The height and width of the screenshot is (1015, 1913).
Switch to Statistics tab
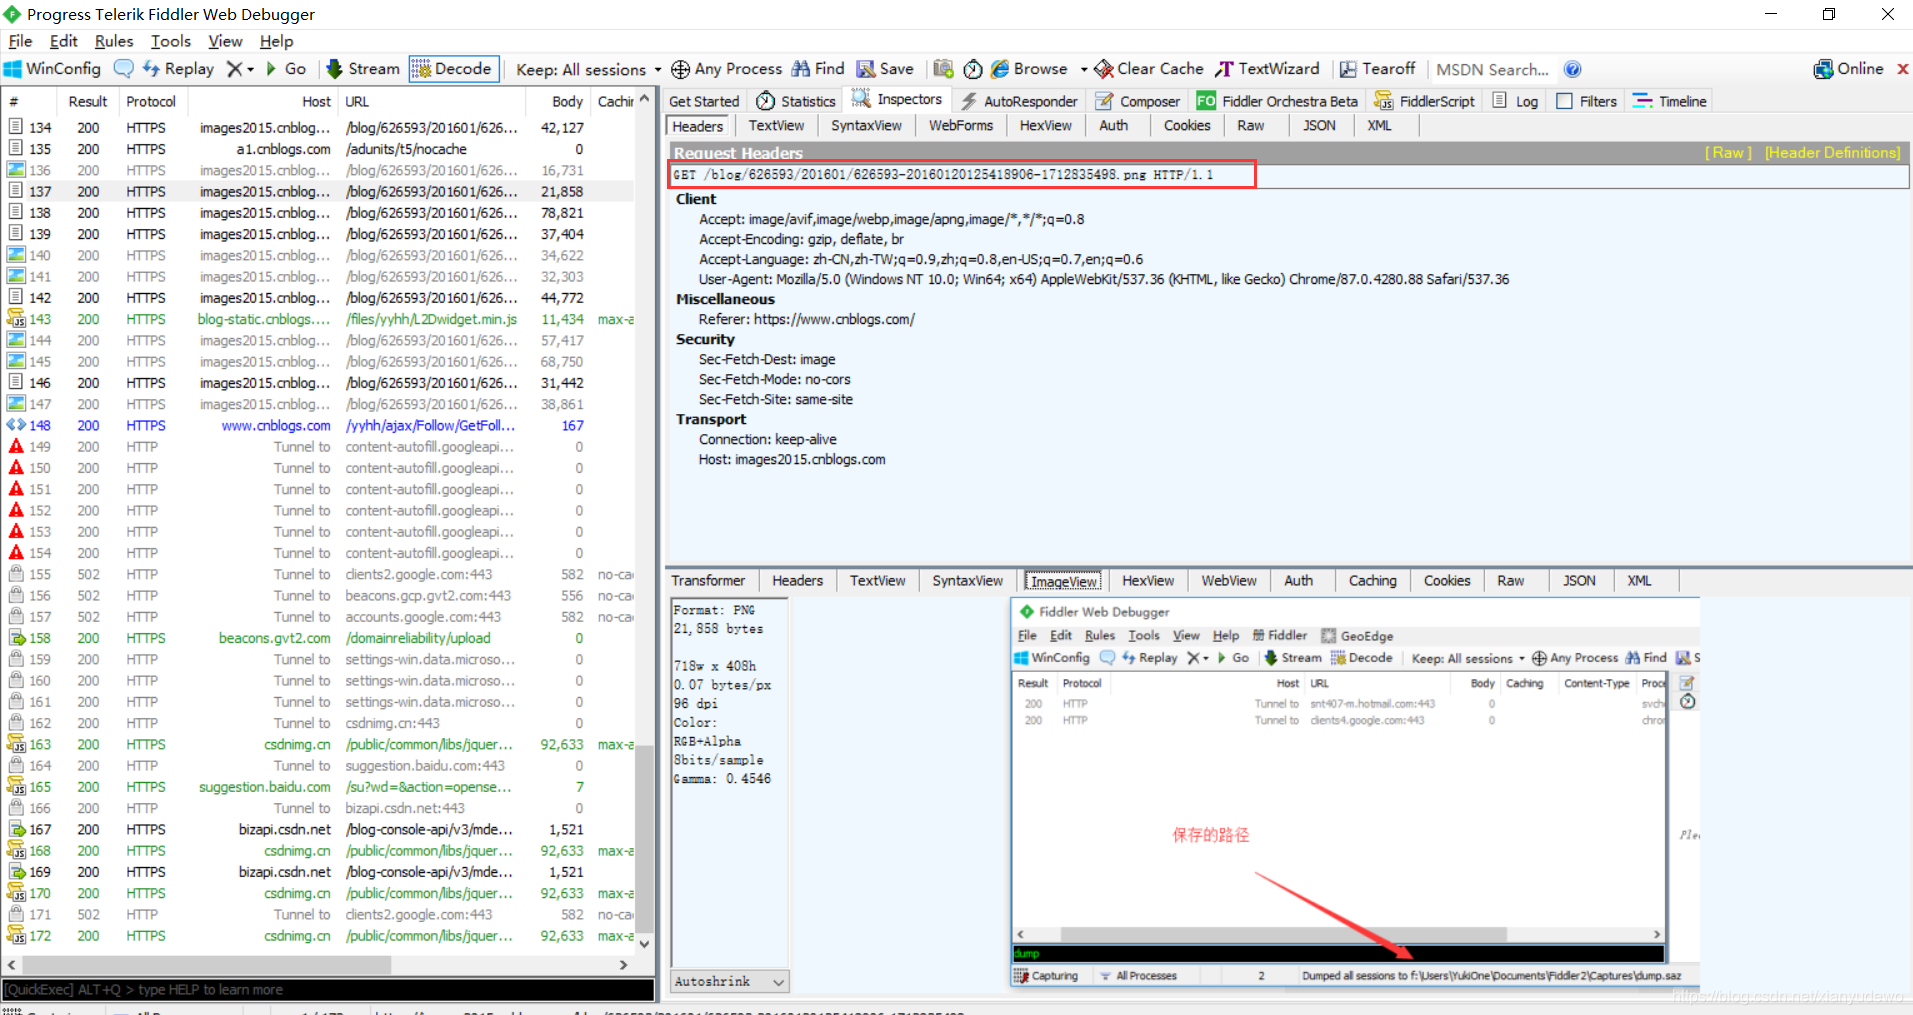[796, 101]
